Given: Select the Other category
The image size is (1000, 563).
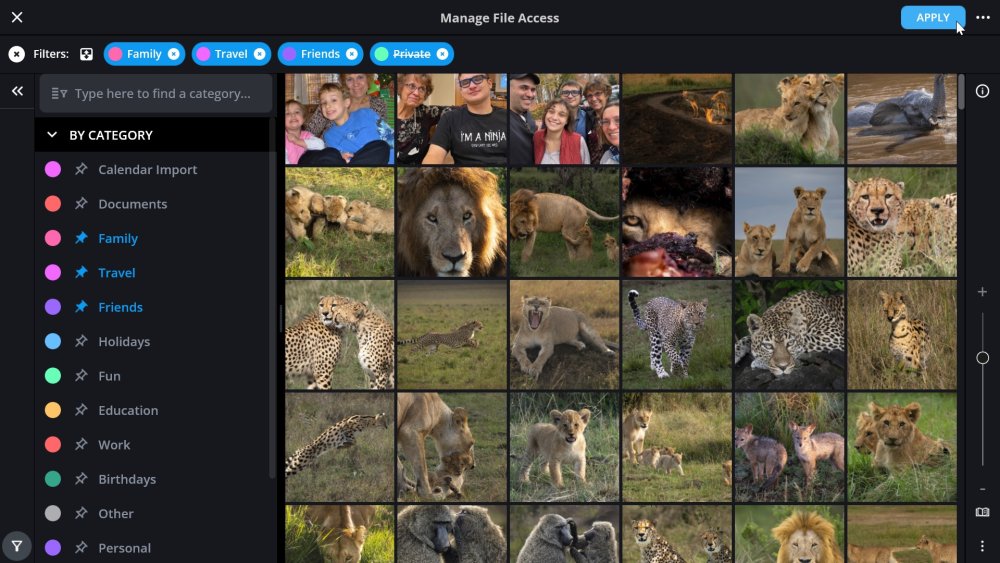Looking at the screenshot, I should pos(115,514).
